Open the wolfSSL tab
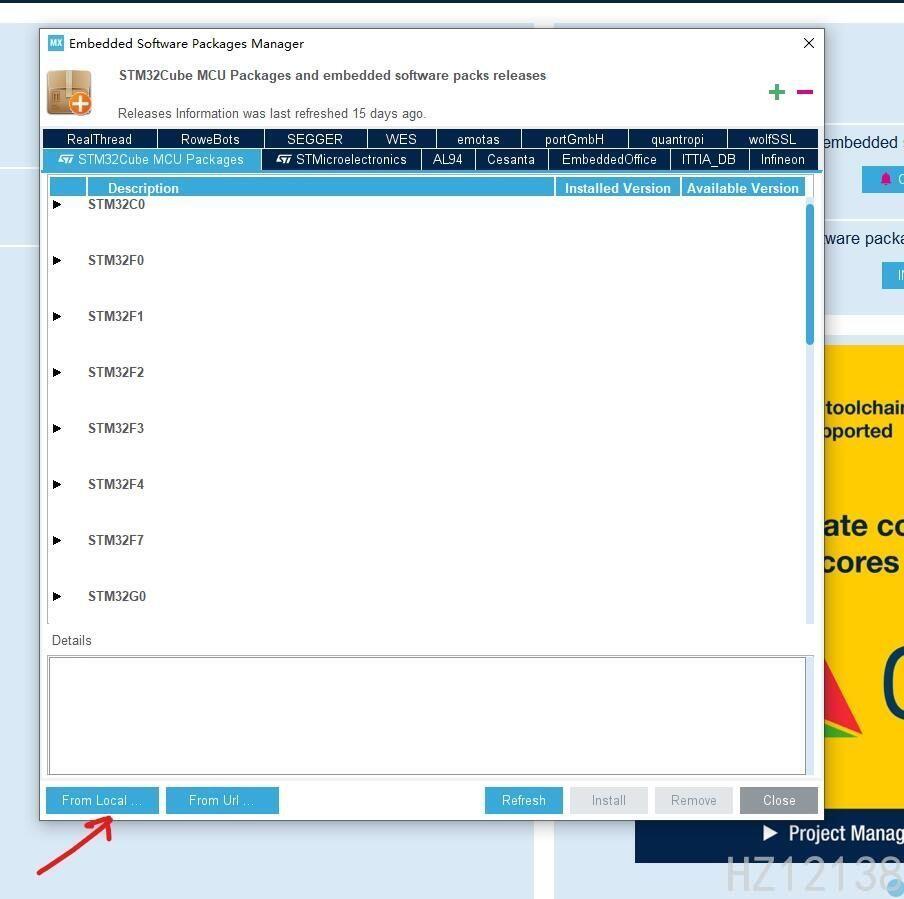Image resolution: width=904 pixels, height=899 pixels. (772, 139)
